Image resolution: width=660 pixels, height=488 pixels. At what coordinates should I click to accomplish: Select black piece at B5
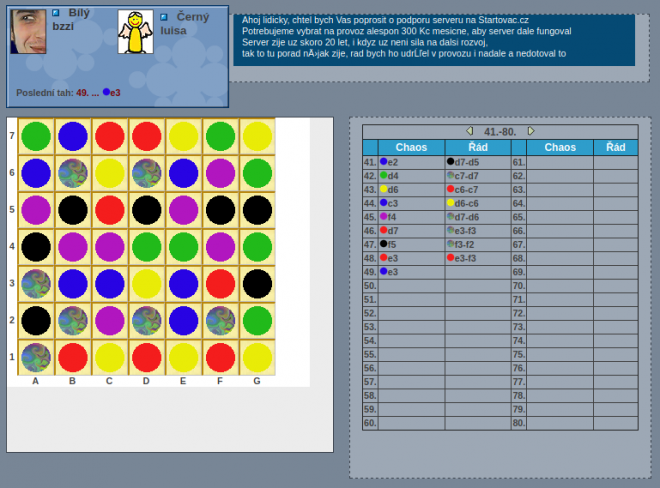(x=73, y=210)
